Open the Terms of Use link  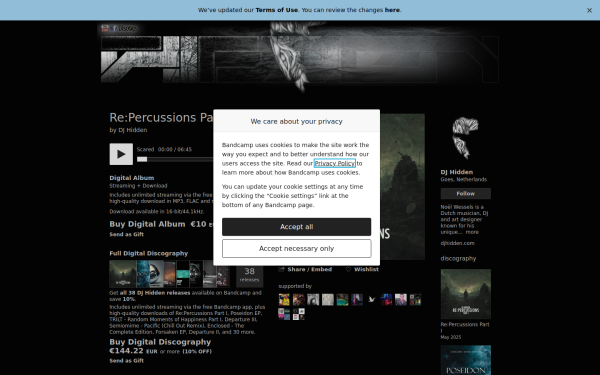click(277, 10)
